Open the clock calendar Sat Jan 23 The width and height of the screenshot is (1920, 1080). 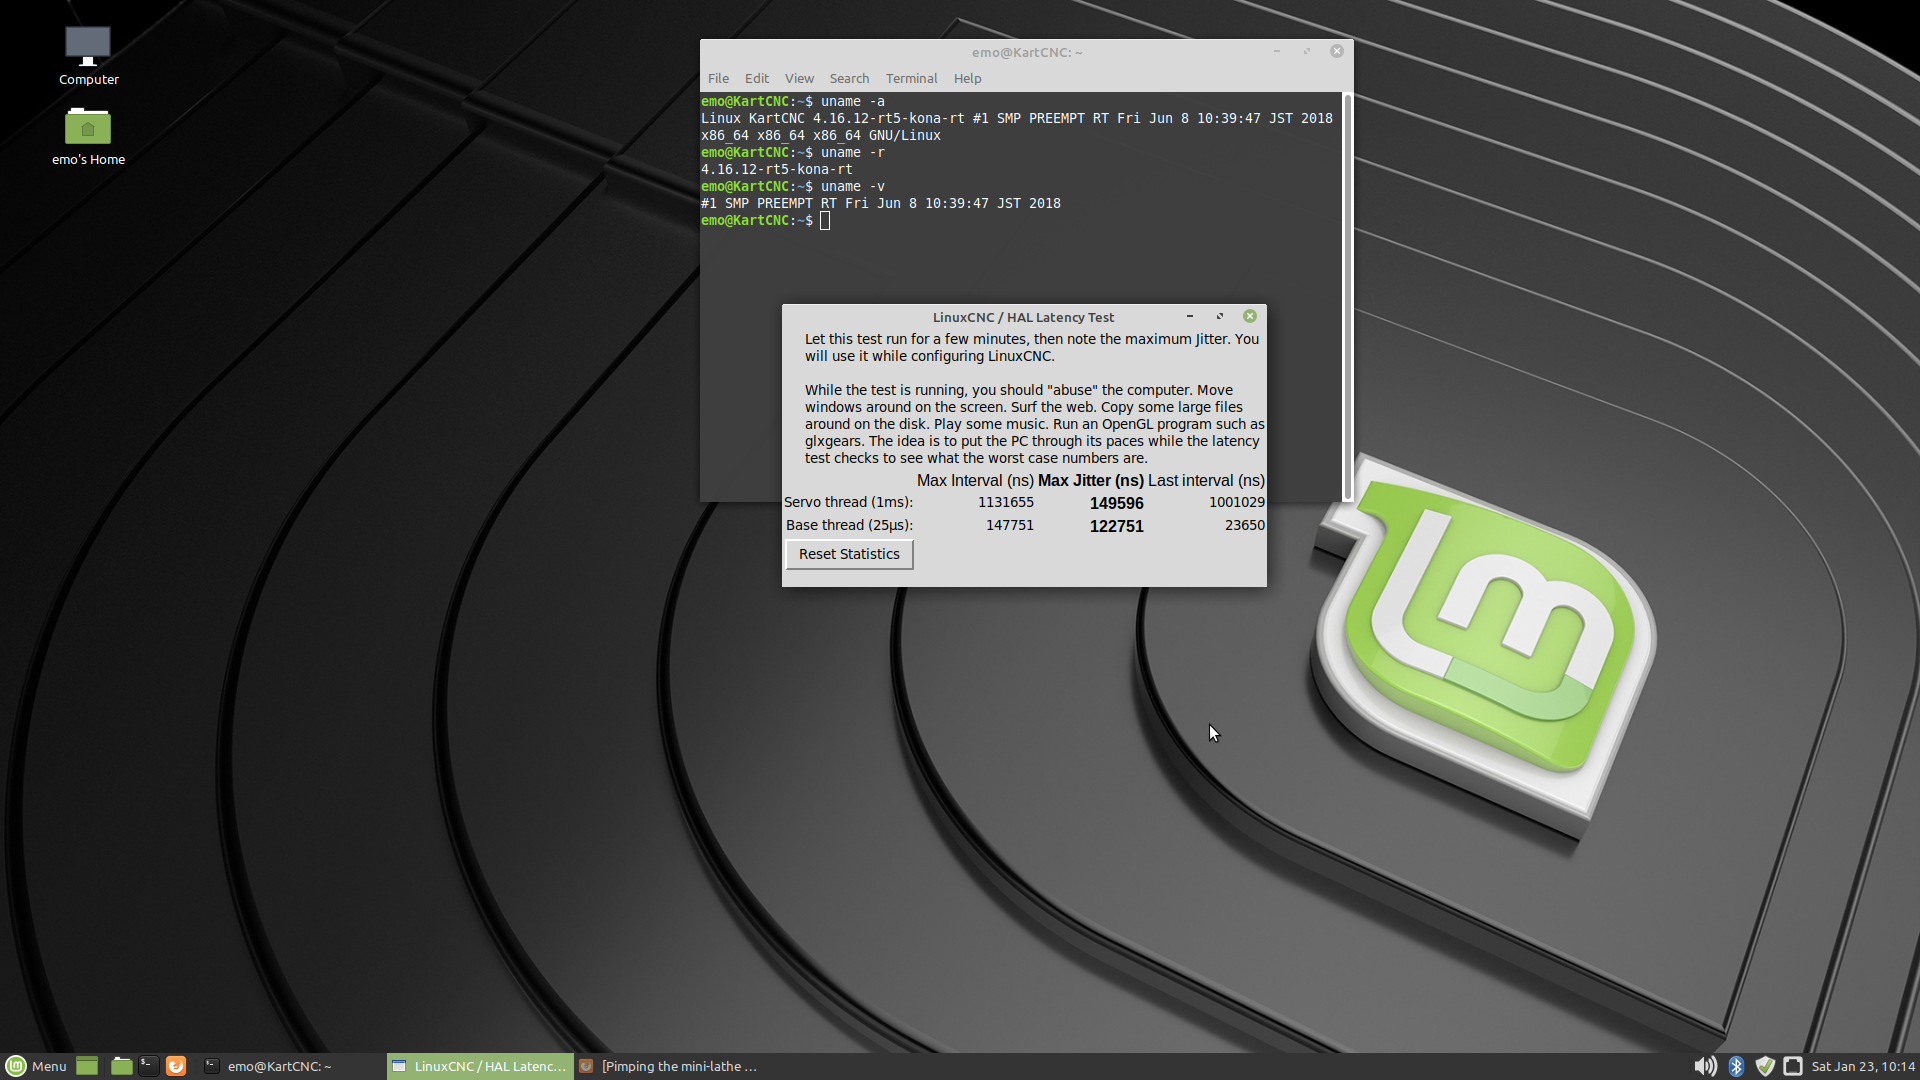coord(1863,1066)
